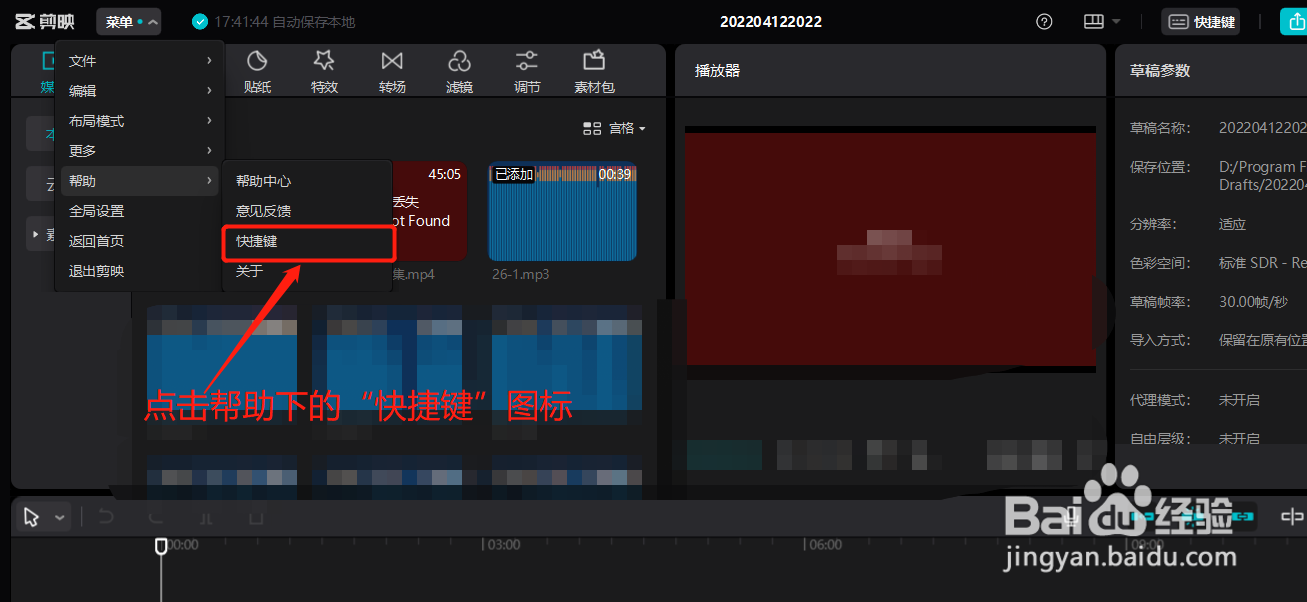Expand arrow on the 帮助 menu row
Screen dimensions: 1307x602
(x=210, y=181)
